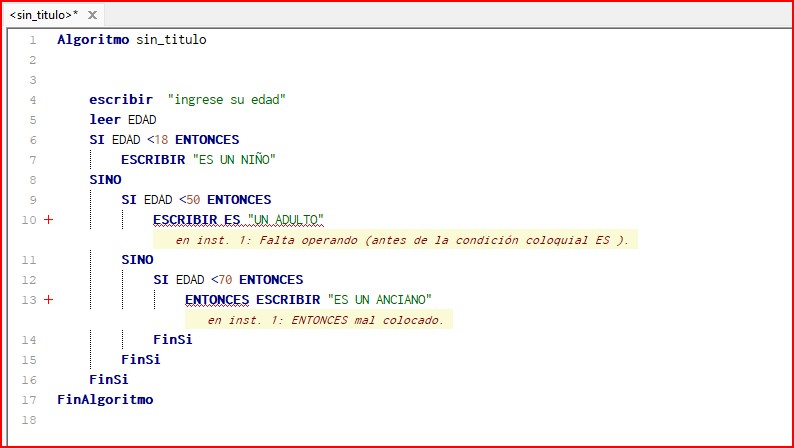This screenshot has height=448, width=794.
Task: Click the empty line 18 in the editor
Action: pyautogui.click(x=300, y=420)
